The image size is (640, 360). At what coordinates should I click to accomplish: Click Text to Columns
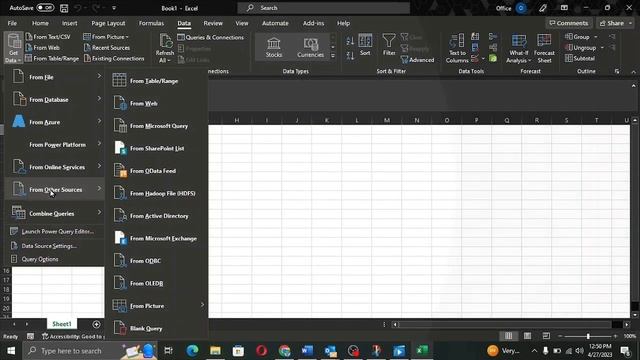click(457, 49)
